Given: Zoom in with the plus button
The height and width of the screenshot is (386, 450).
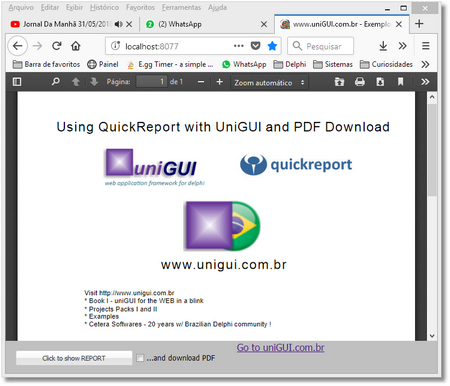Looking at the screenshot, I should click(219, 82).
